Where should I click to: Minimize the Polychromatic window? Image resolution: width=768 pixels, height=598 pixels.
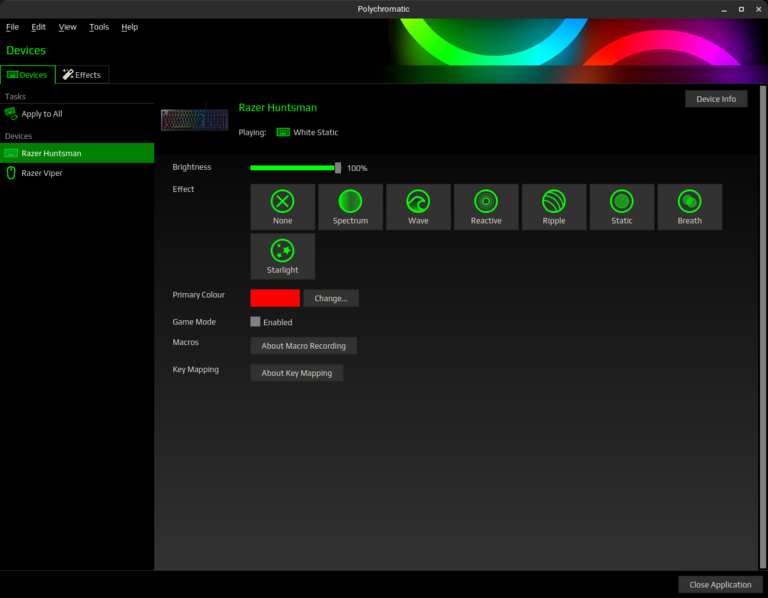724,9
